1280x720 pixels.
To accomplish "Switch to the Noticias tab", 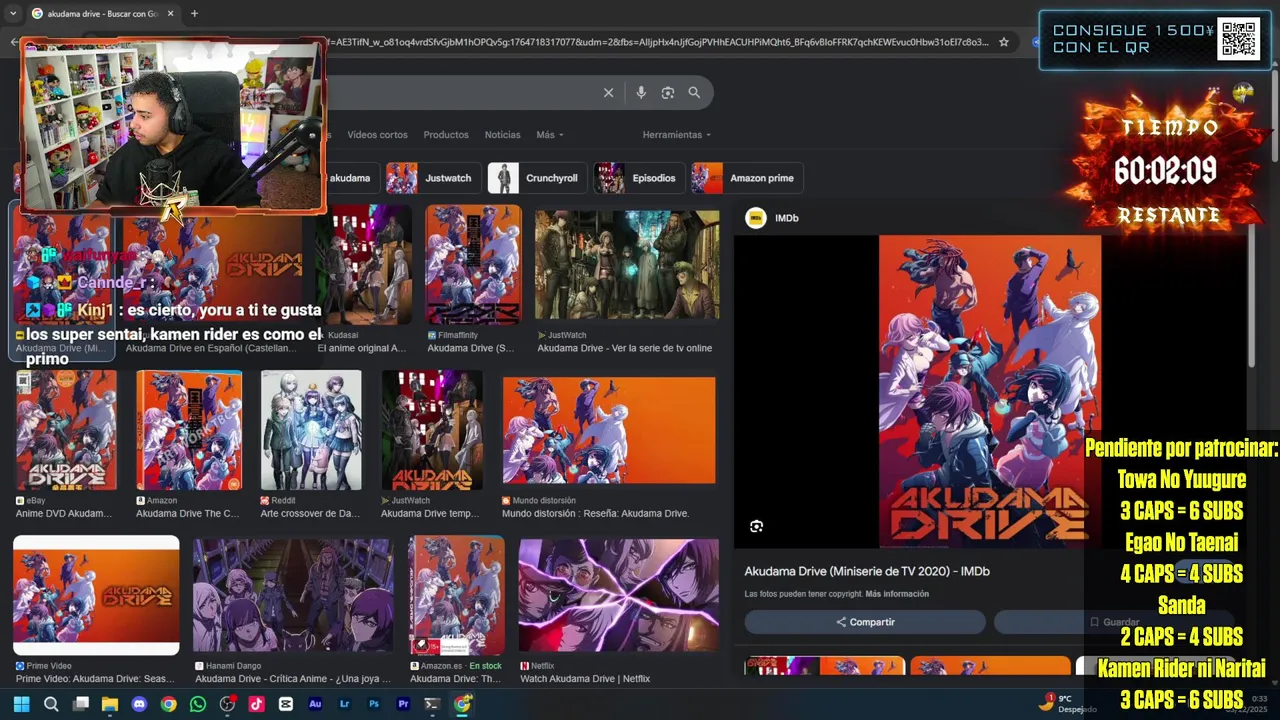I will tap(502, 134).
